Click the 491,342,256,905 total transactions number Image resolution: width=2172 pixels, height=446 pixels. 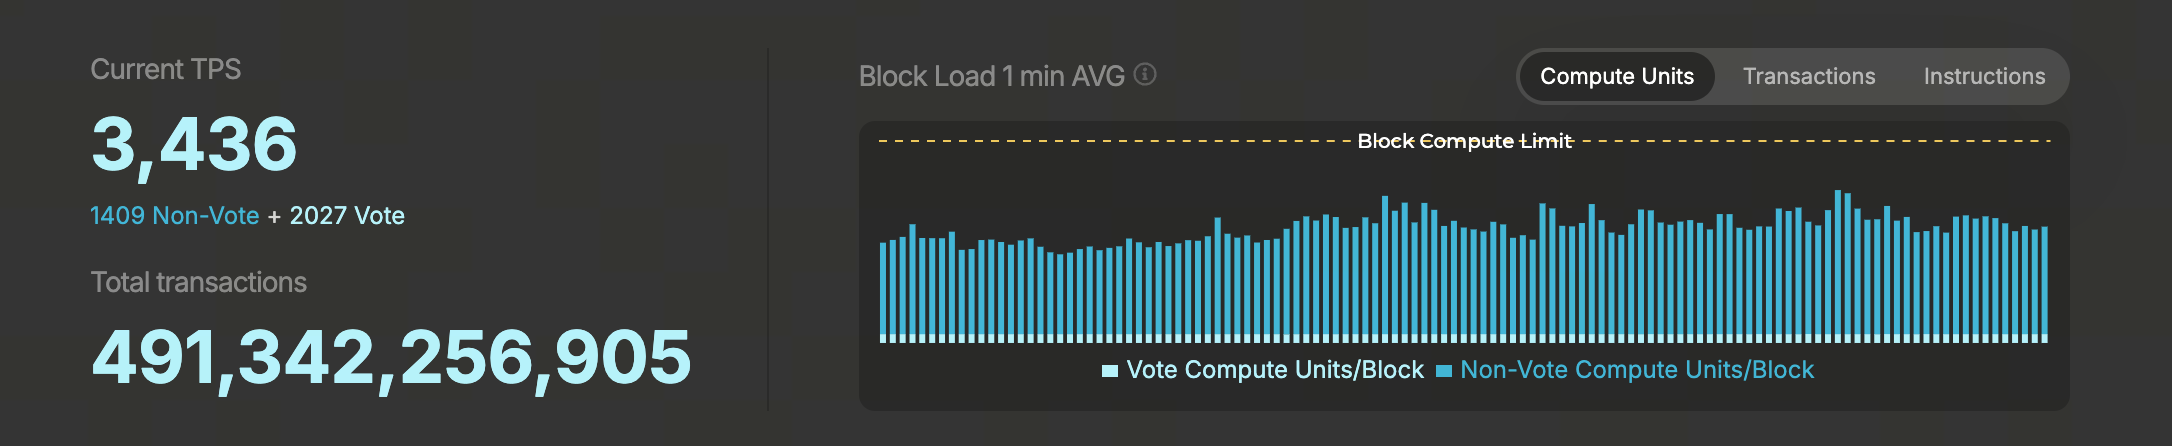(391, 357)
